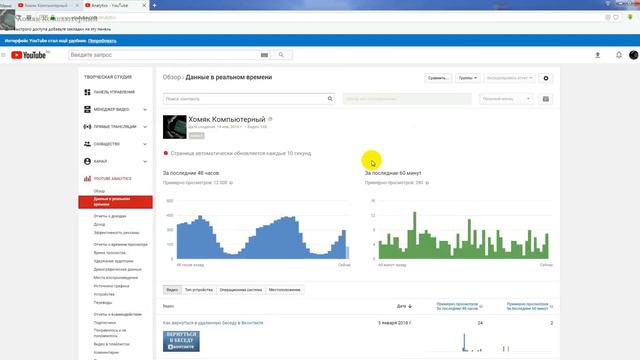Click the Панель управления sidebar label

[x=114, y=92]
